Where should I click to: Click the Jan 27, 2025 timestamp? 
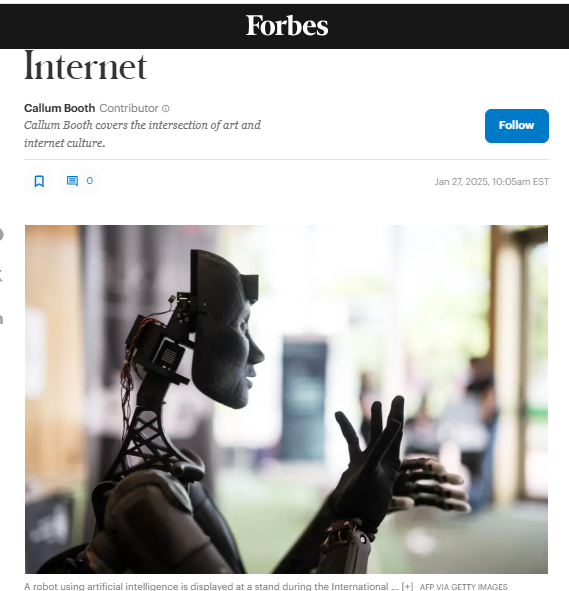492,182
